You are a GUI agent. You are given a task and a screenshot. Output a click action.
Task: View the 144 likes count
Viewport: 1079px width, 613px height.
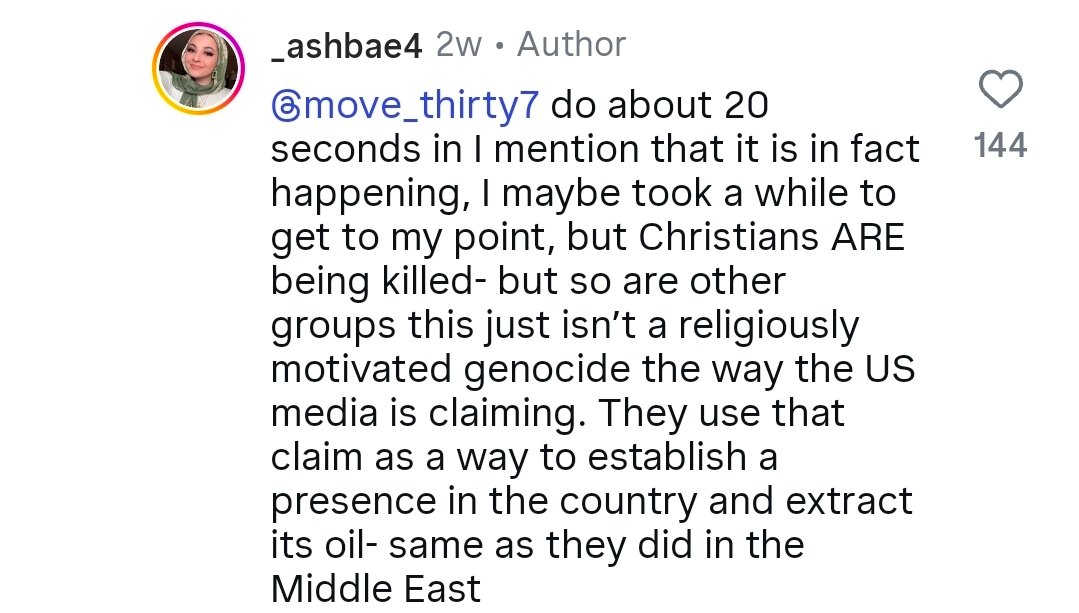(999, 146)
